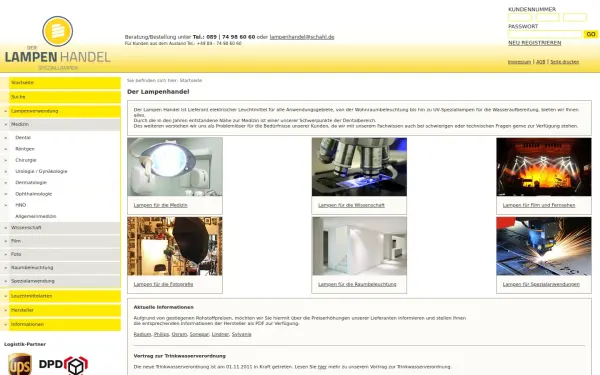Click the Seite drucken link
Screen dimensions: 600x375
coord(564,62)
